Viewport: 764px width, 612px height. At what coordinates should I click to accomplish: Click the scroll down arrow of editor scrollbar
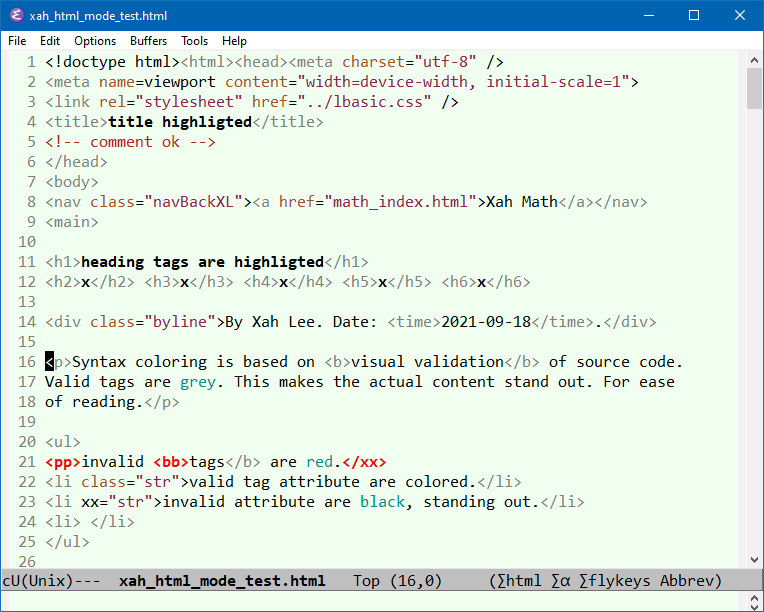(x=754, y=560)
